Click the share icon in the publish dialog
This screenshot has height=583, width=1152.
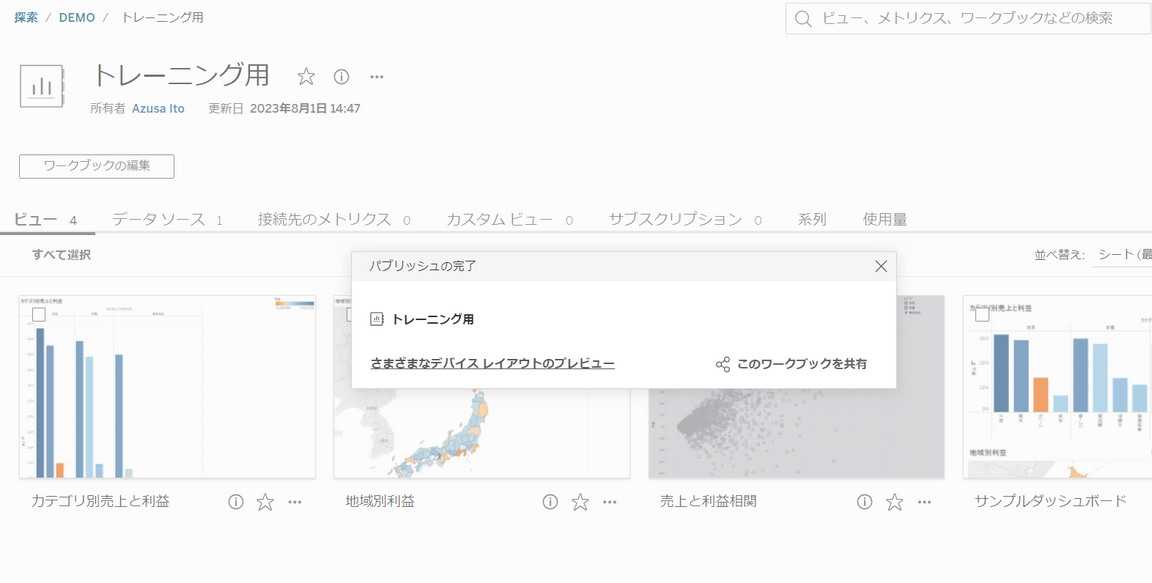point(723,364)
